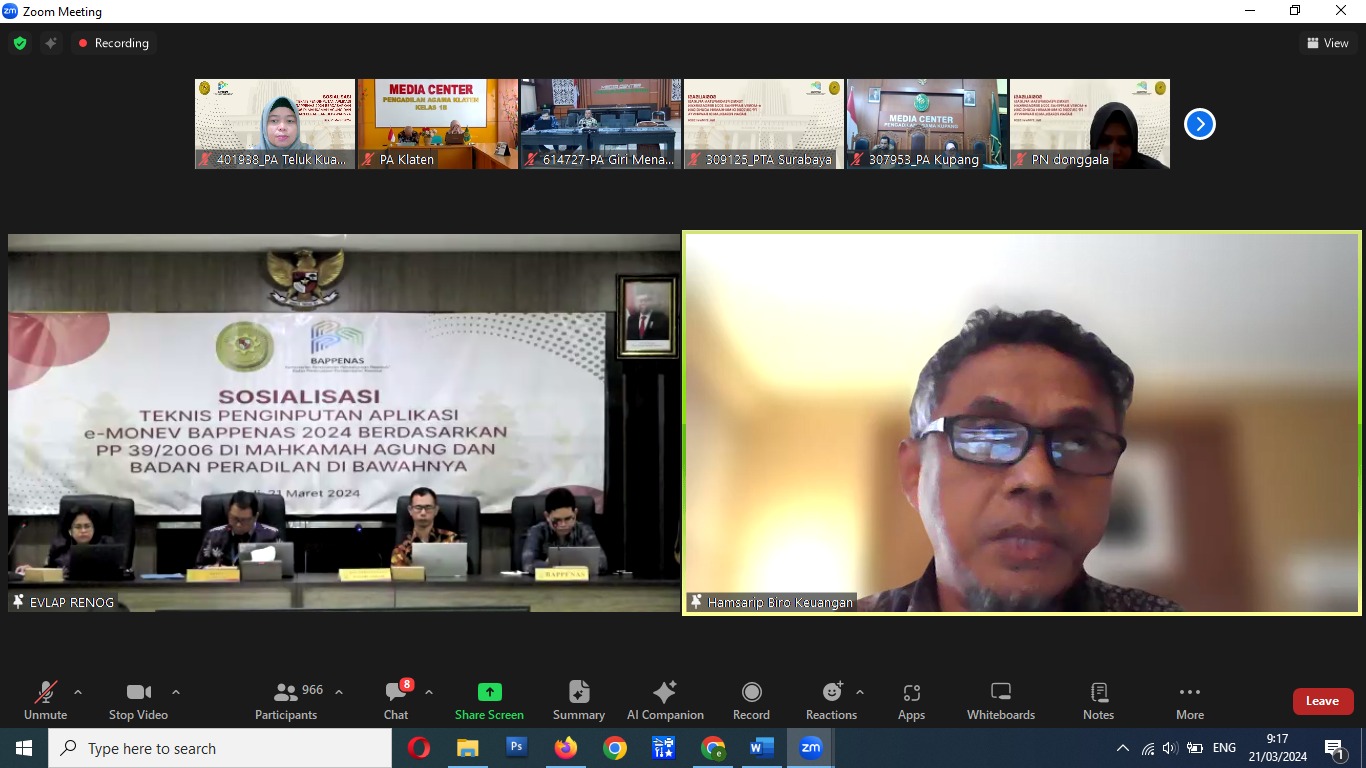Image resolution: width=1366 pixels, height=768 pixels.
Task: Stop the camera video
Action: click(138, 700)
